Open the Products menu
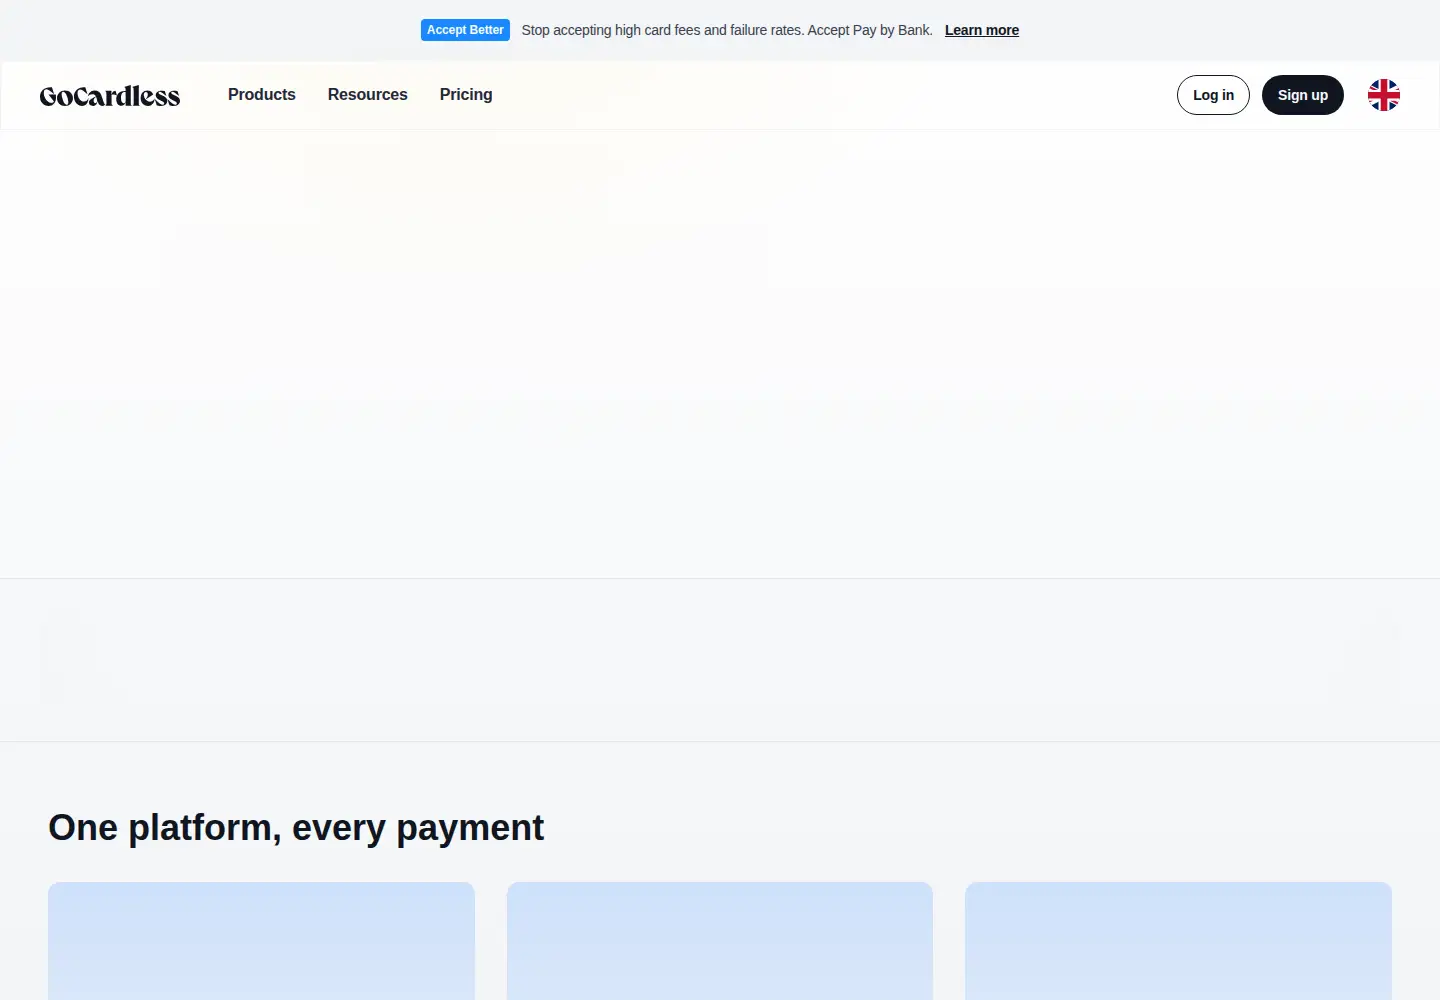1440x1000 pixels. (x=262, y=95)
